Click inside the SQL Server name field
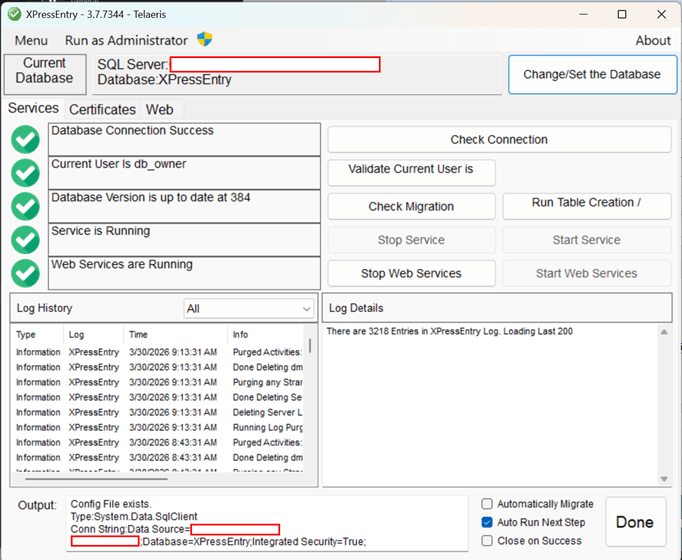Viewport: 682px width, 560px height. click(x=274, y=65)
